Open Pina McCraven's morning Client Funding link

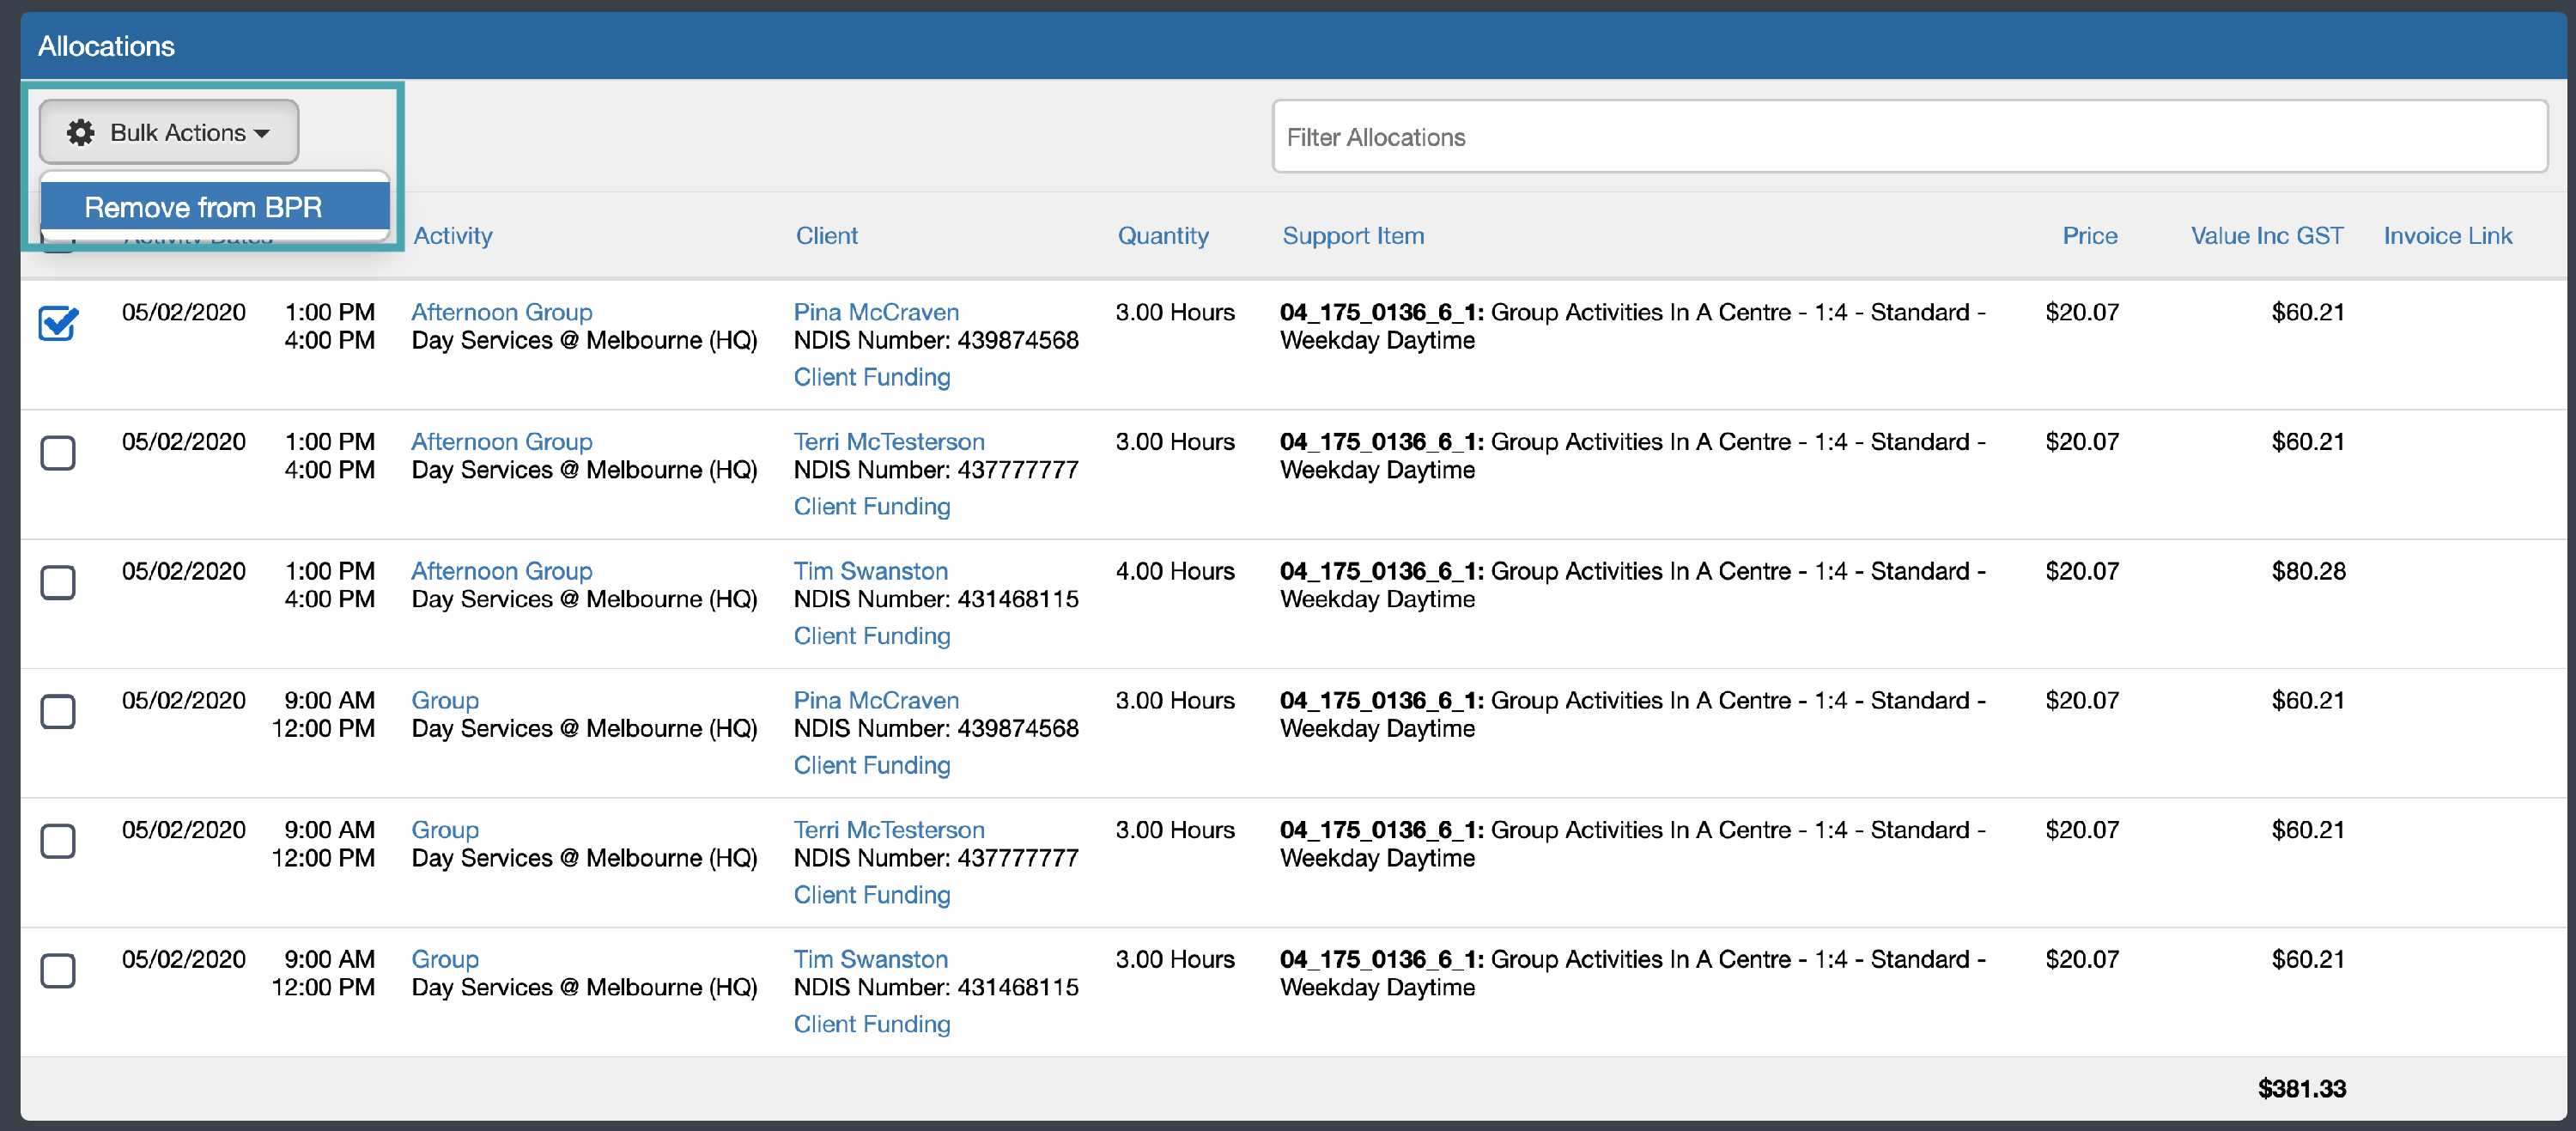pyautogui.click(x=871, y=765)
